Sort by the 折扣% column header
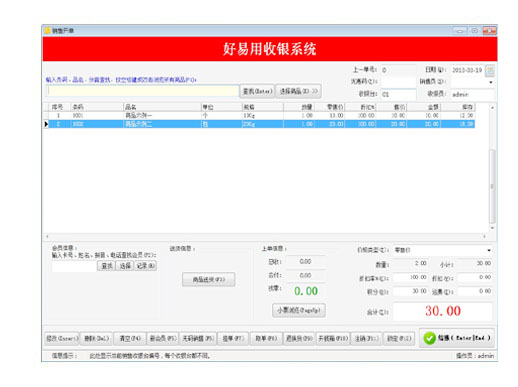Image resolution: width=518 pixels, height=387 pixels. pyautogui.click(x=361, y=107)
